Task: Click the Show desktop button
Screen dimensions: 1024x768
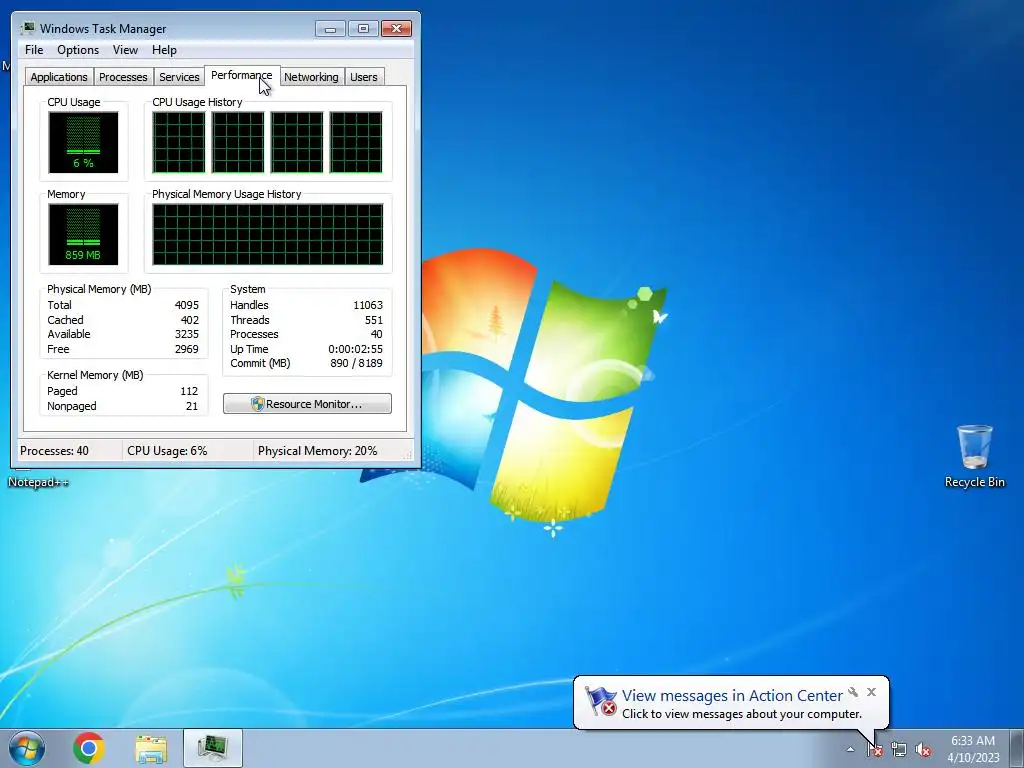Action: (x=1019, y=748)
